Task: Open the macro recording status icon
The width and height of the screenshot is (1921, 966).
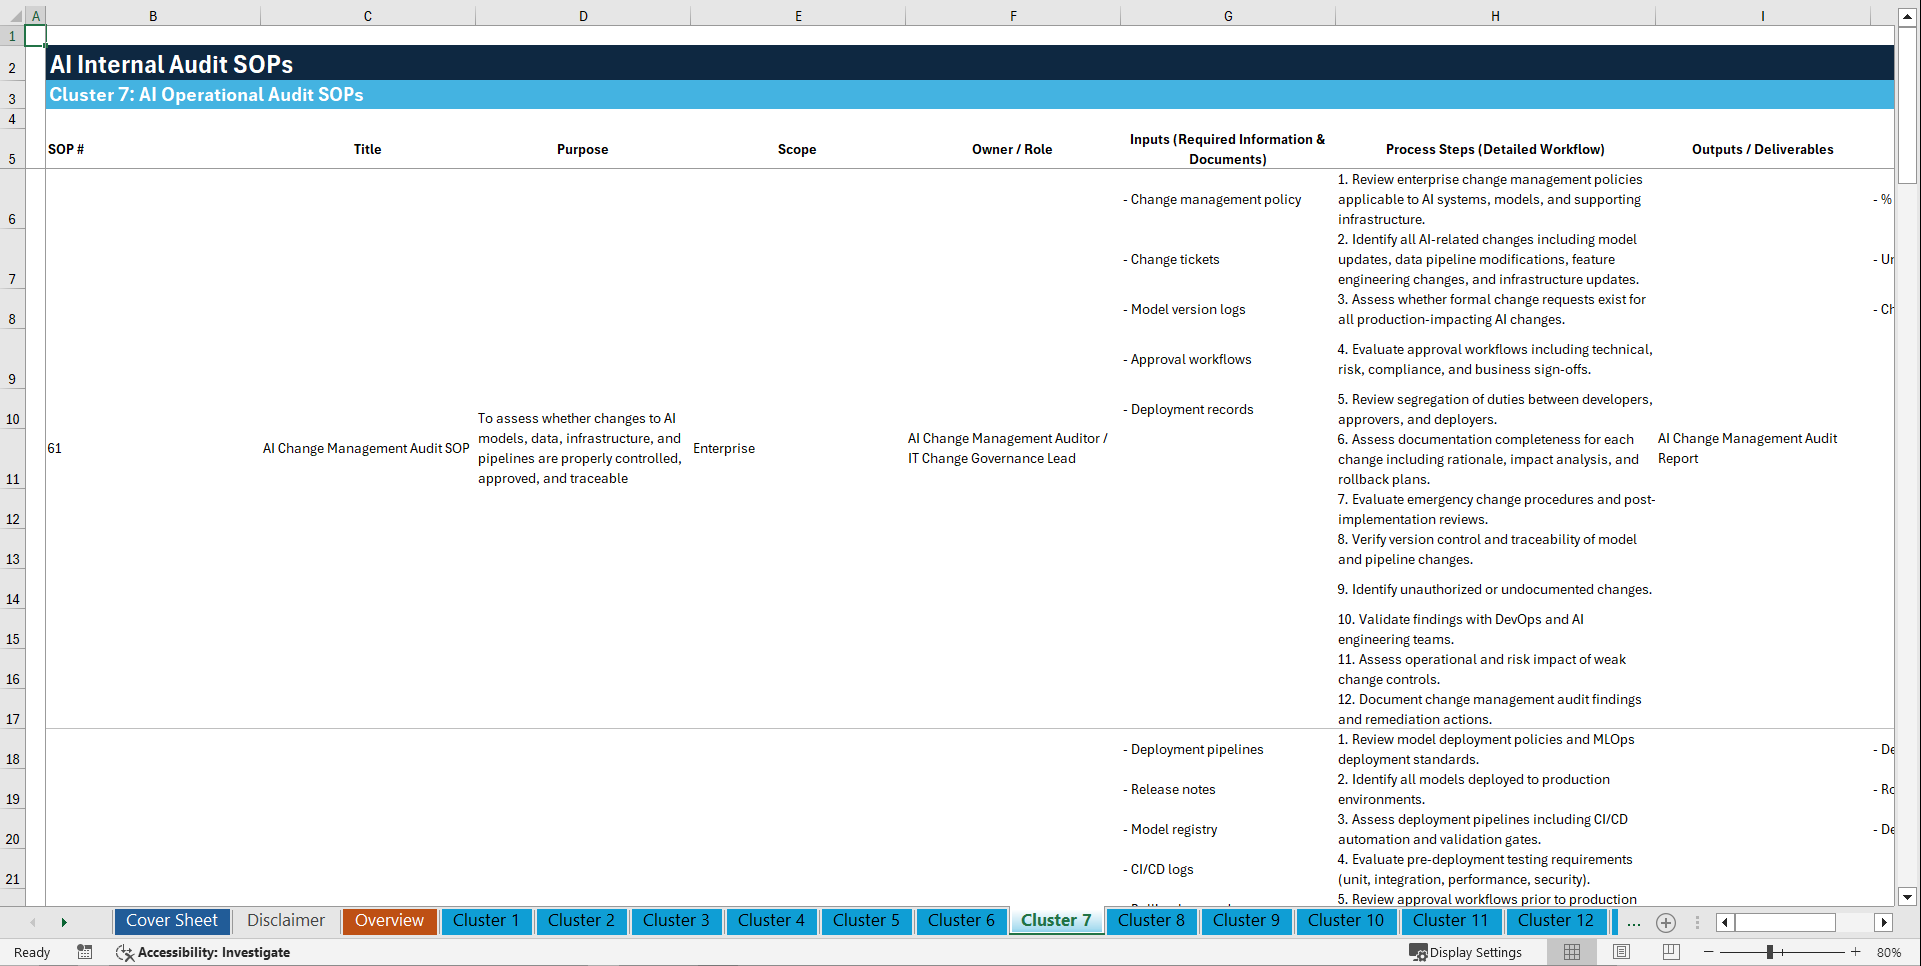Action: point(85,952)
